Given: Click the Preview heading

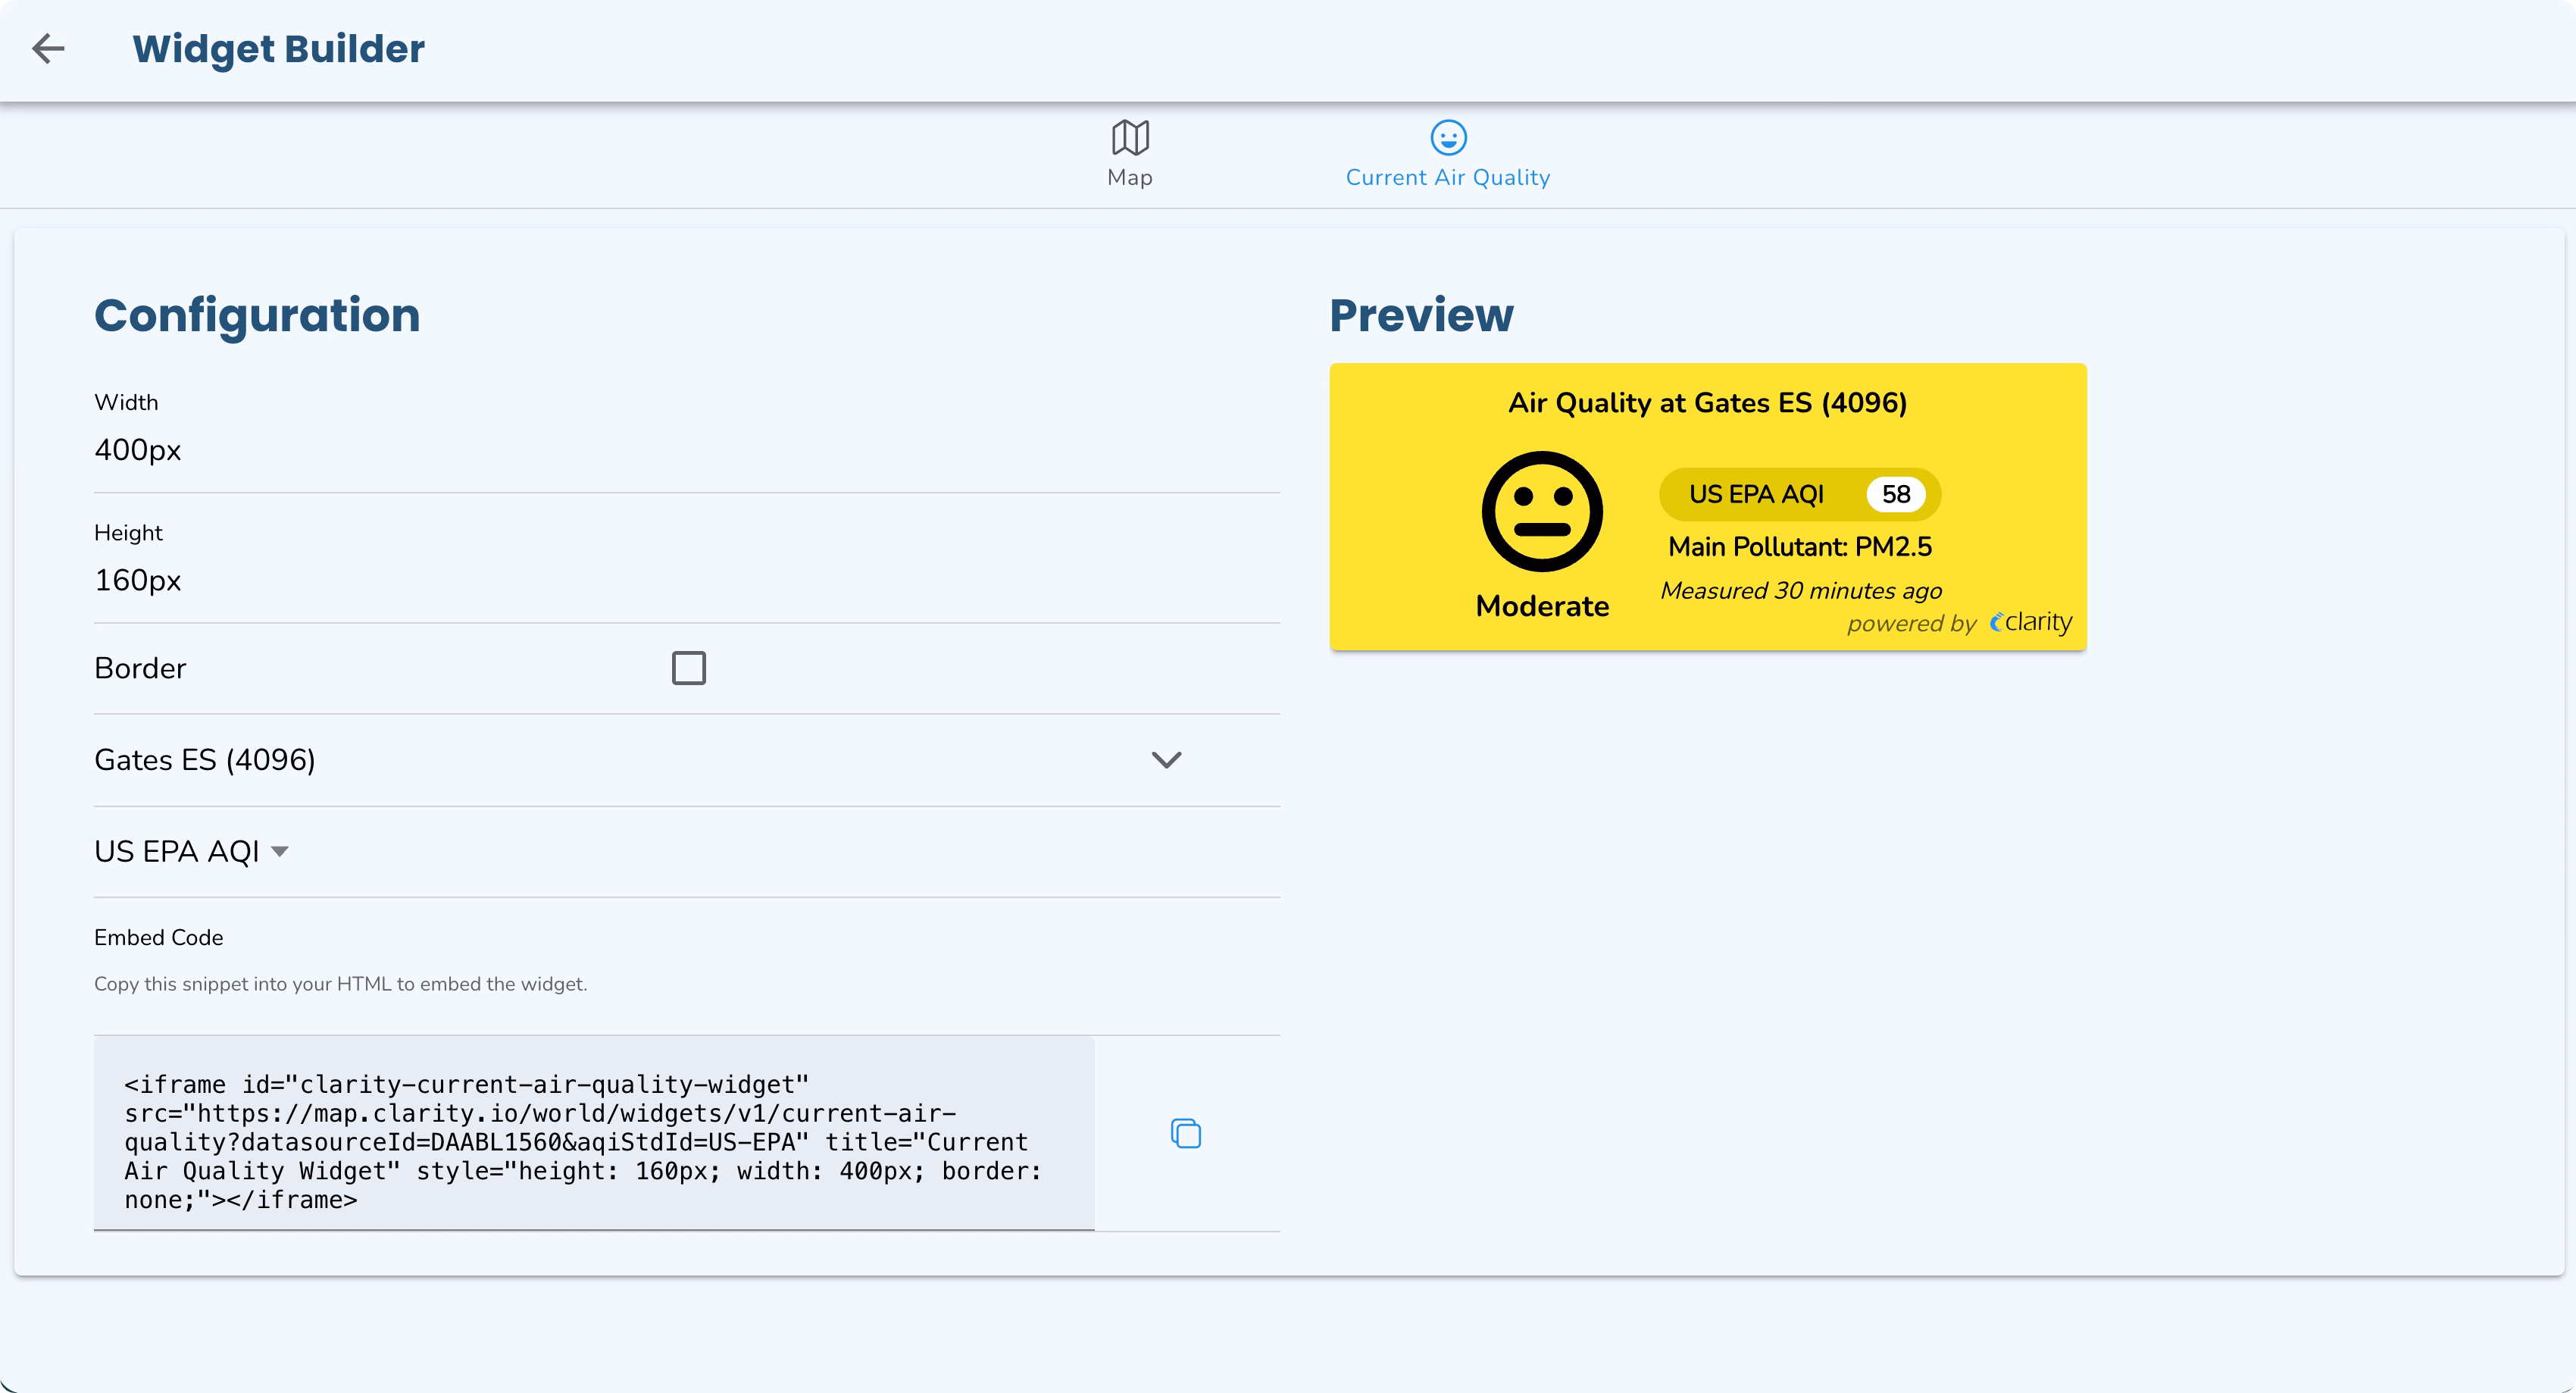Looking at the screenshot, I should point(1421,315).
